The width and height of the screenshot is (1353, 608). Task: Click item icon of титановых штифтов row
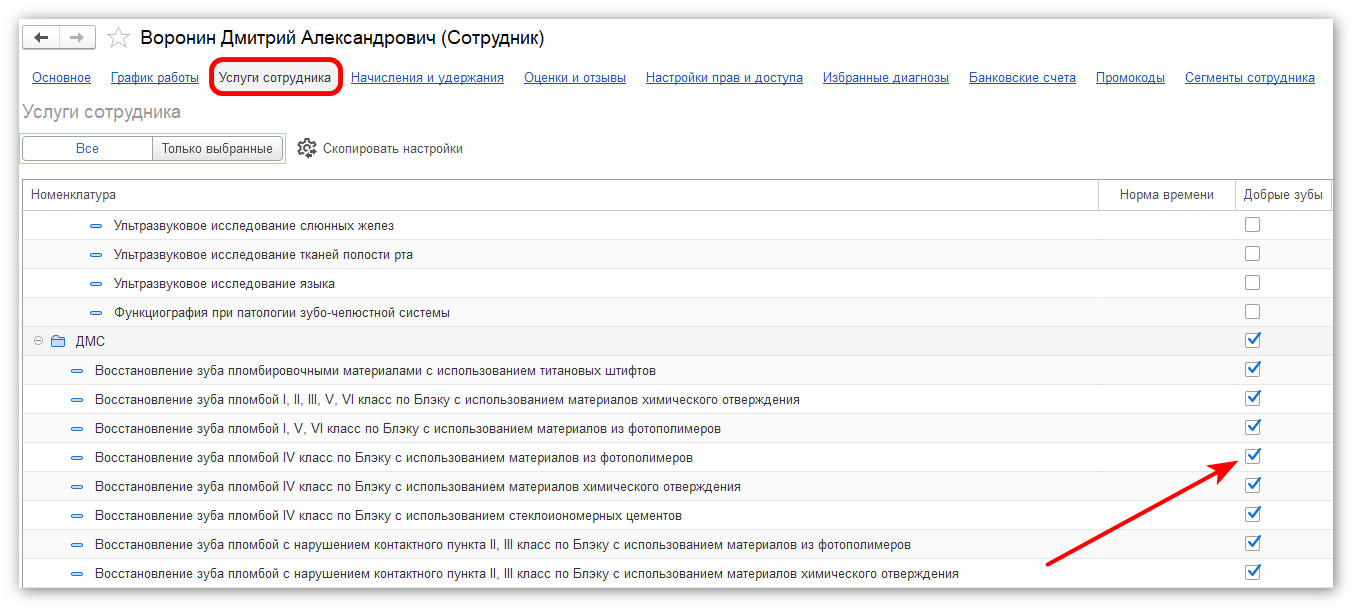click(x=77, y=371)
